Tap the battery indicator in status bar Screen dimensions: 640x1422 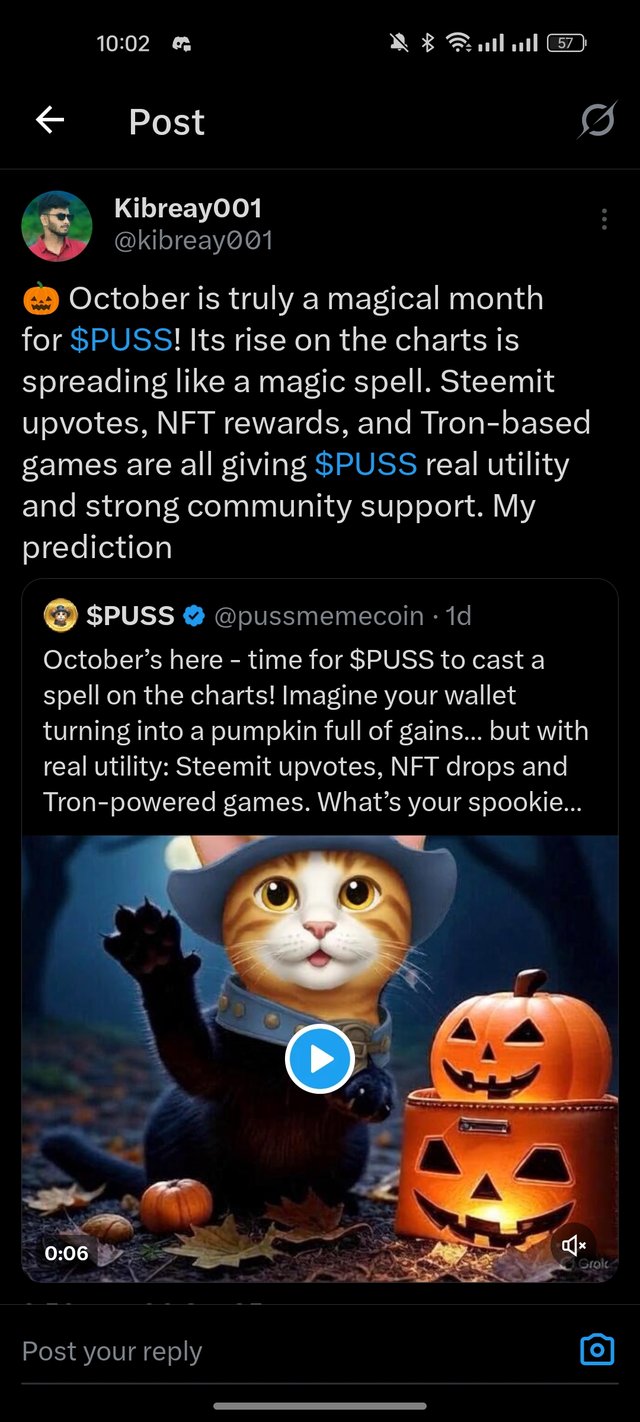566,43
